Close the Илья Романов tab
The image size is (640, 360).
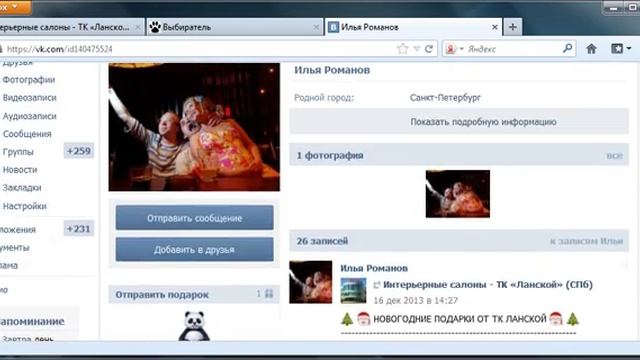point(495,27)
